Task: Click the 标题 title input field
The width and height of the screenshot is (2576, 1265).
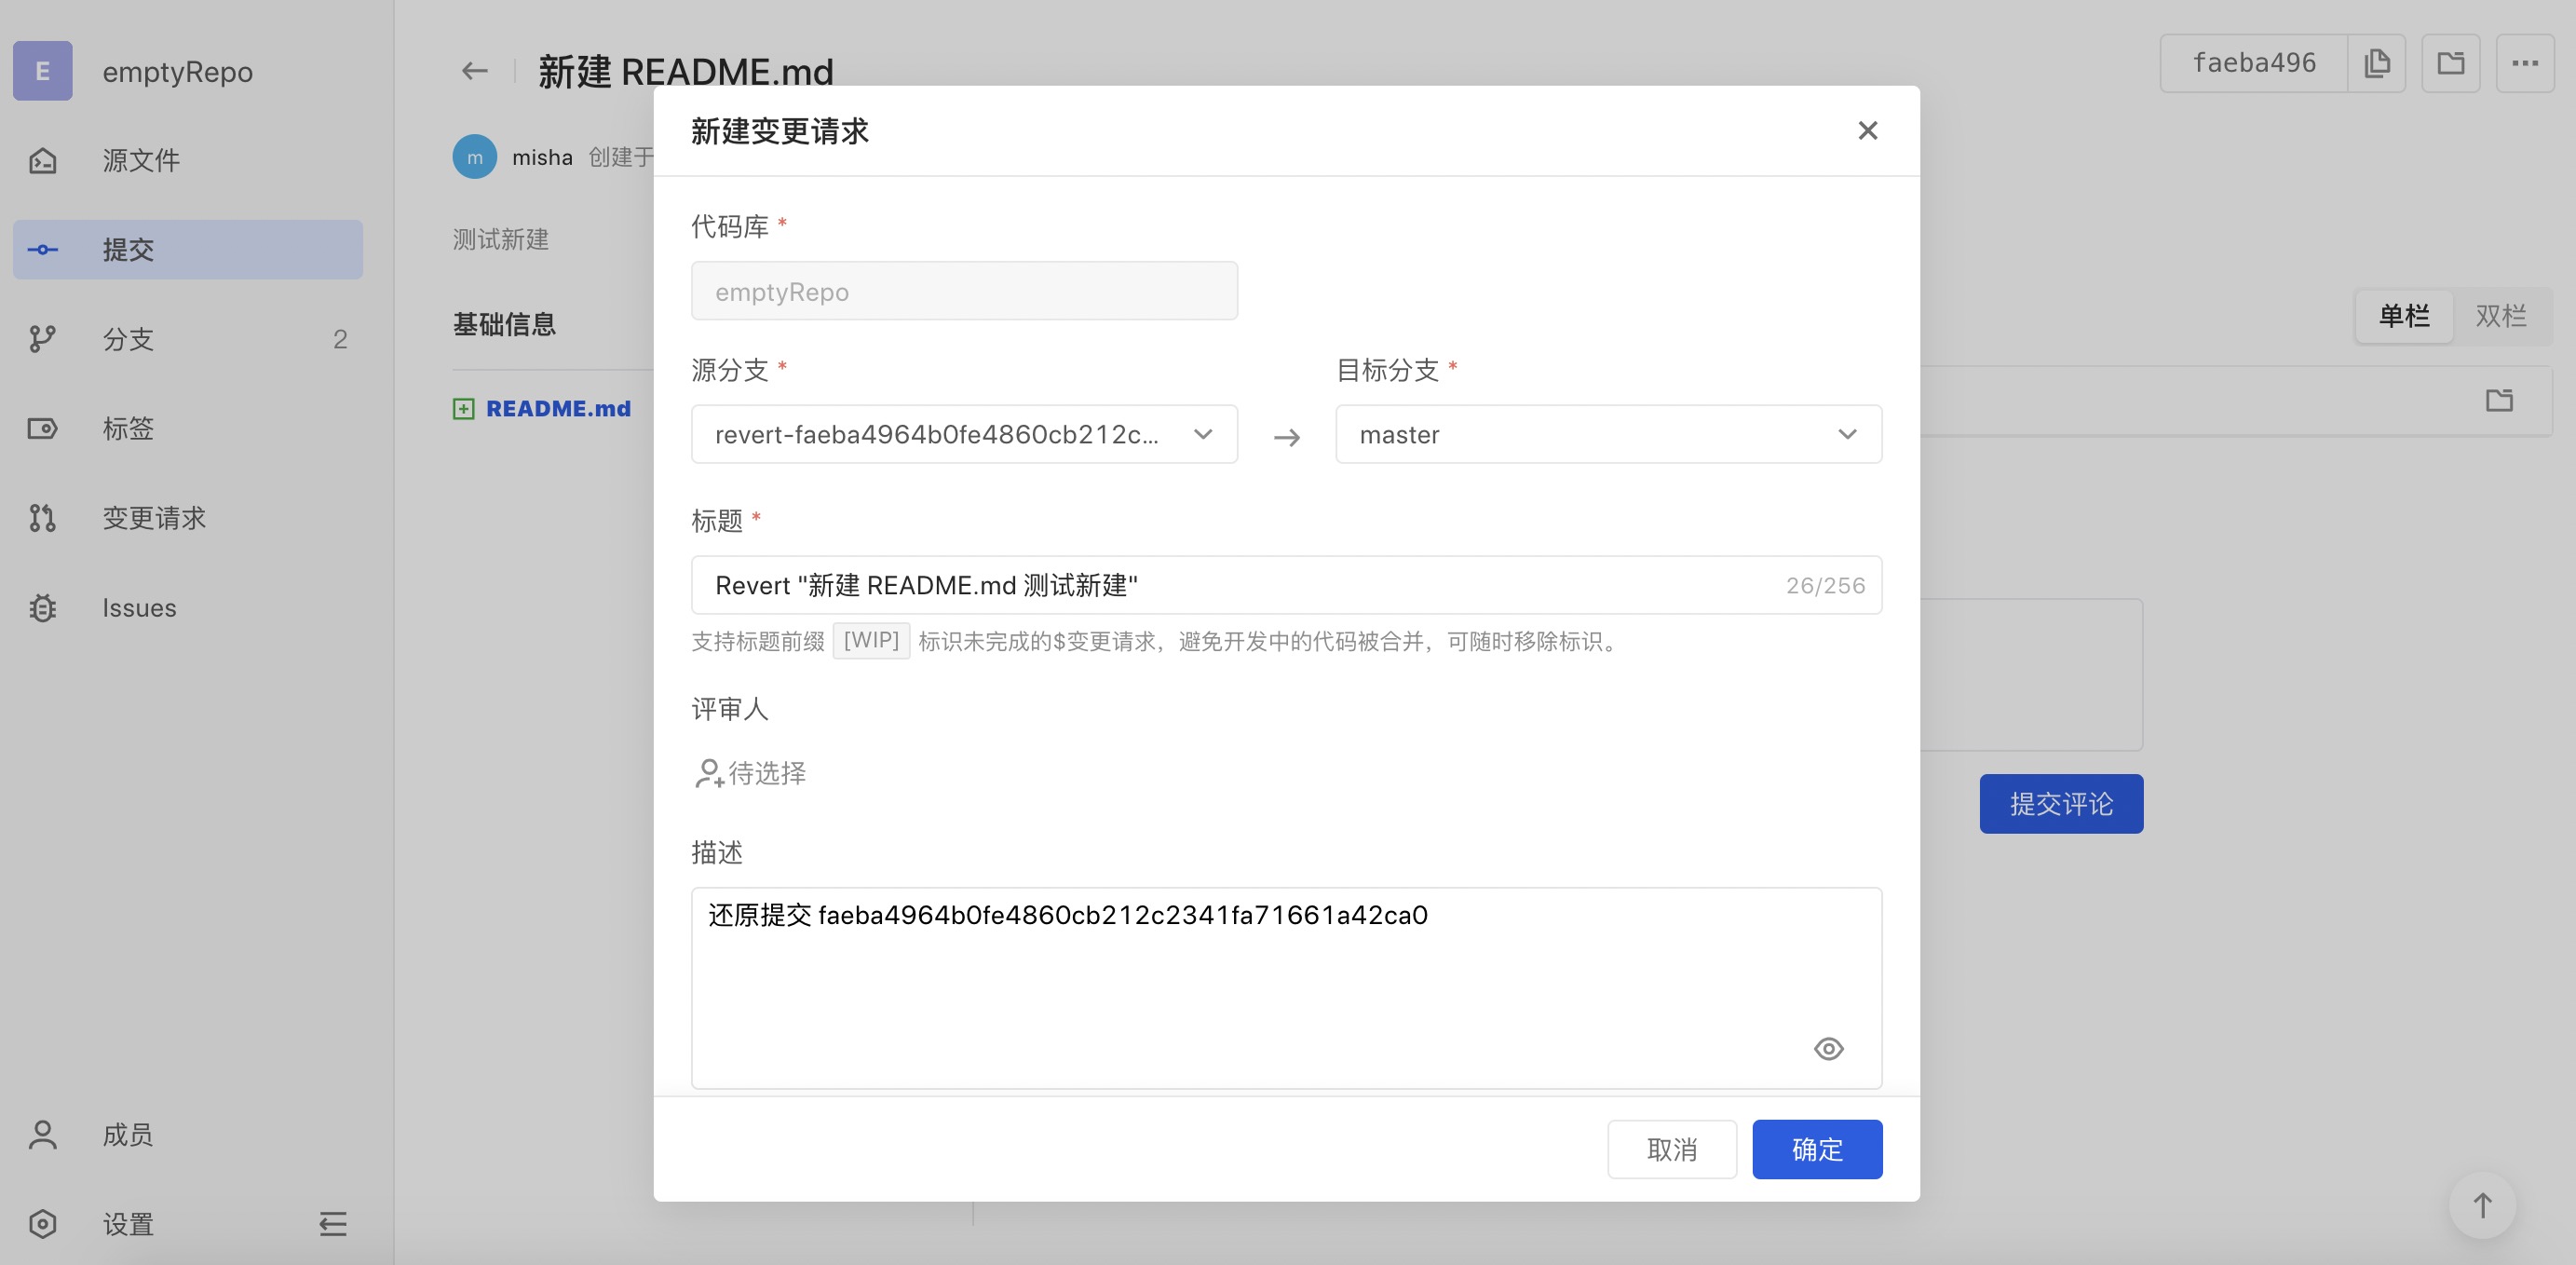Action: pyautogui.click(x=1240, y=585)
